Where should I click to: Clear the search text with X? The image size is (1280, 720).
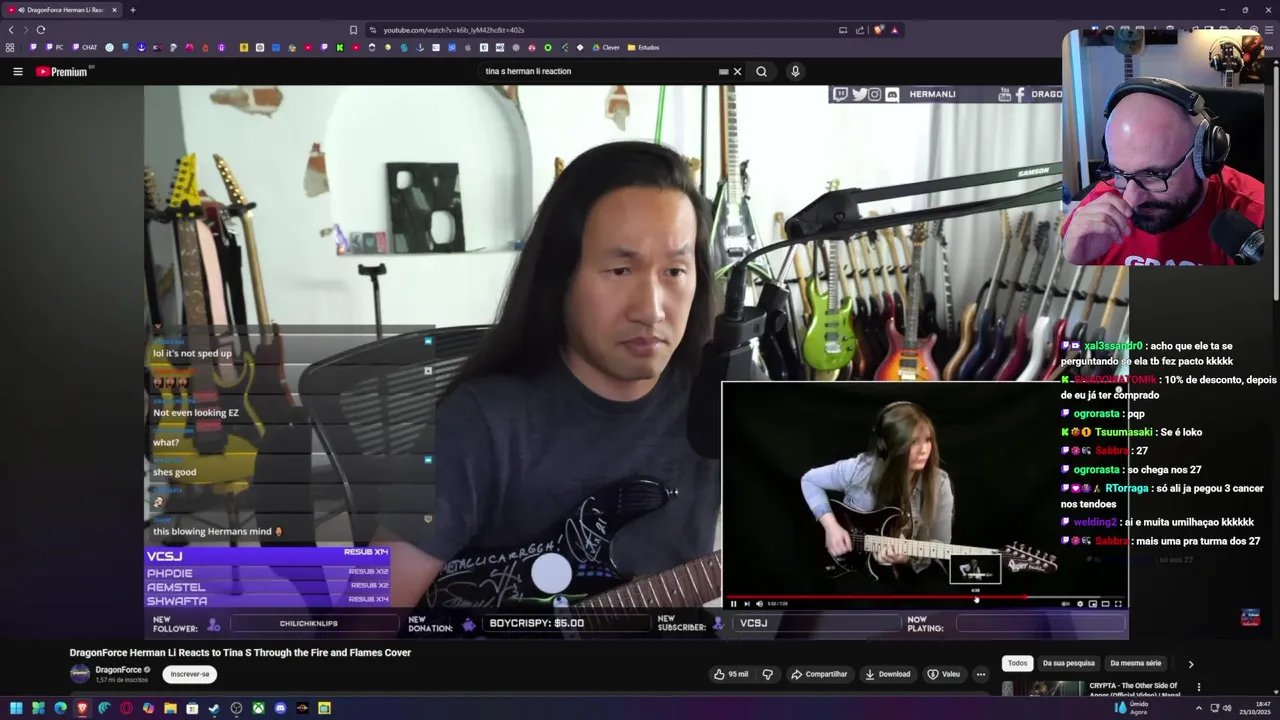click(737, 71)
